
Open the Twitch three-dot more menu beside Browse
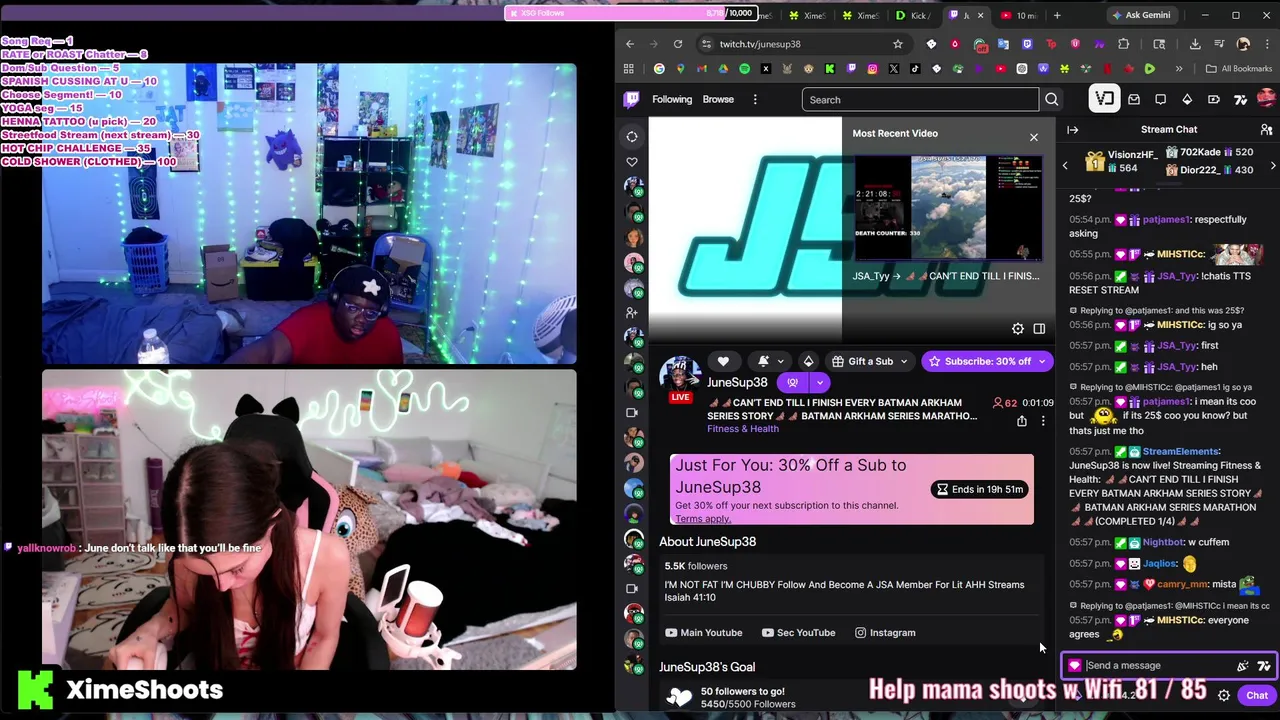pos(755,99)
